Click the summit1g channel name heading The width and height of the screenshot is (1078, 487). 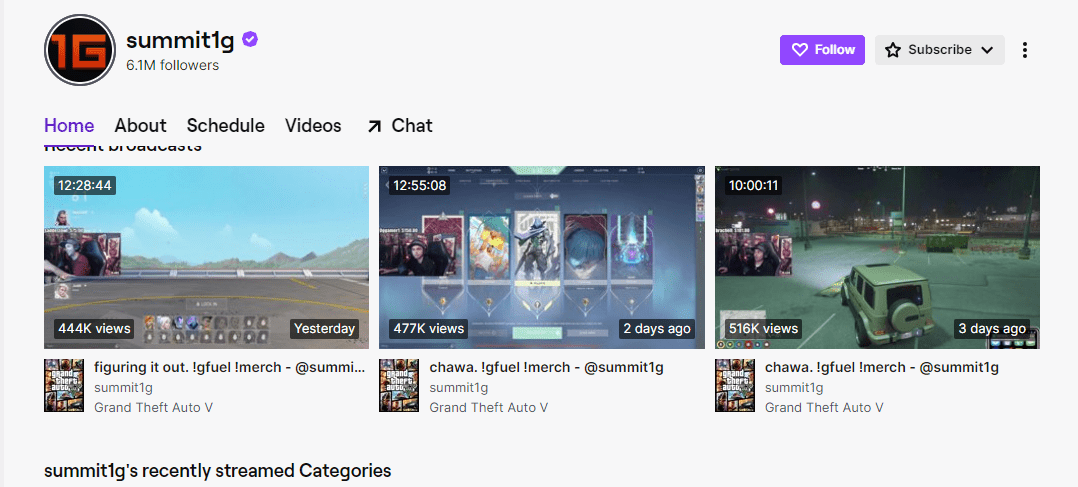click(180, 41)
